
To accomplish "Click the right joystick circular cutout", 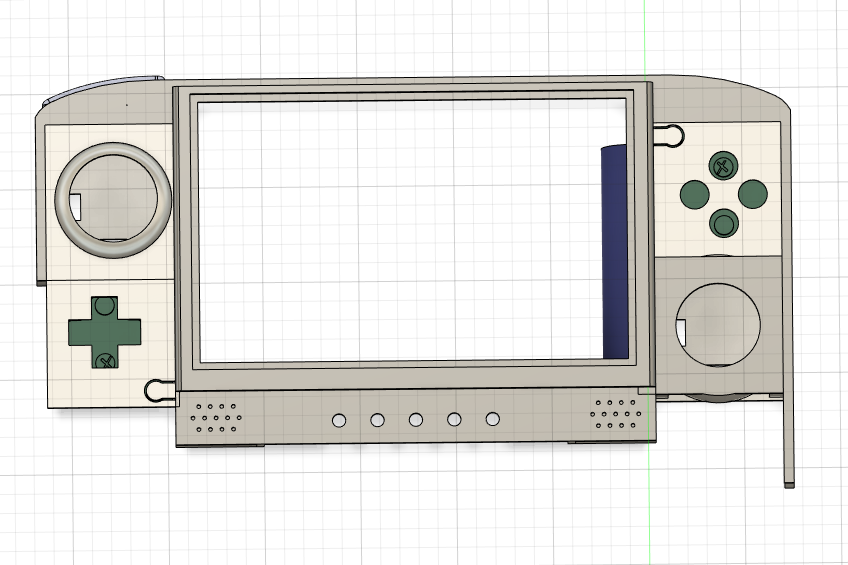I will click(x=718, y=325).
